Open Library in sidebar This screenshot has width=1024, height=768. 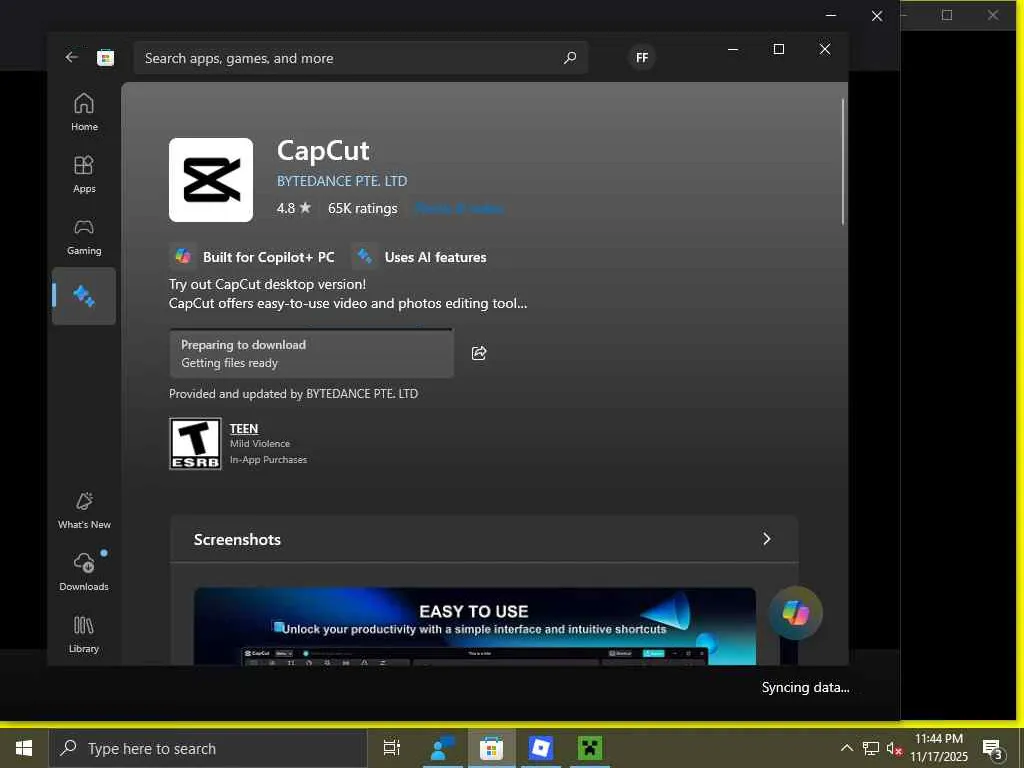coord(84,633)
